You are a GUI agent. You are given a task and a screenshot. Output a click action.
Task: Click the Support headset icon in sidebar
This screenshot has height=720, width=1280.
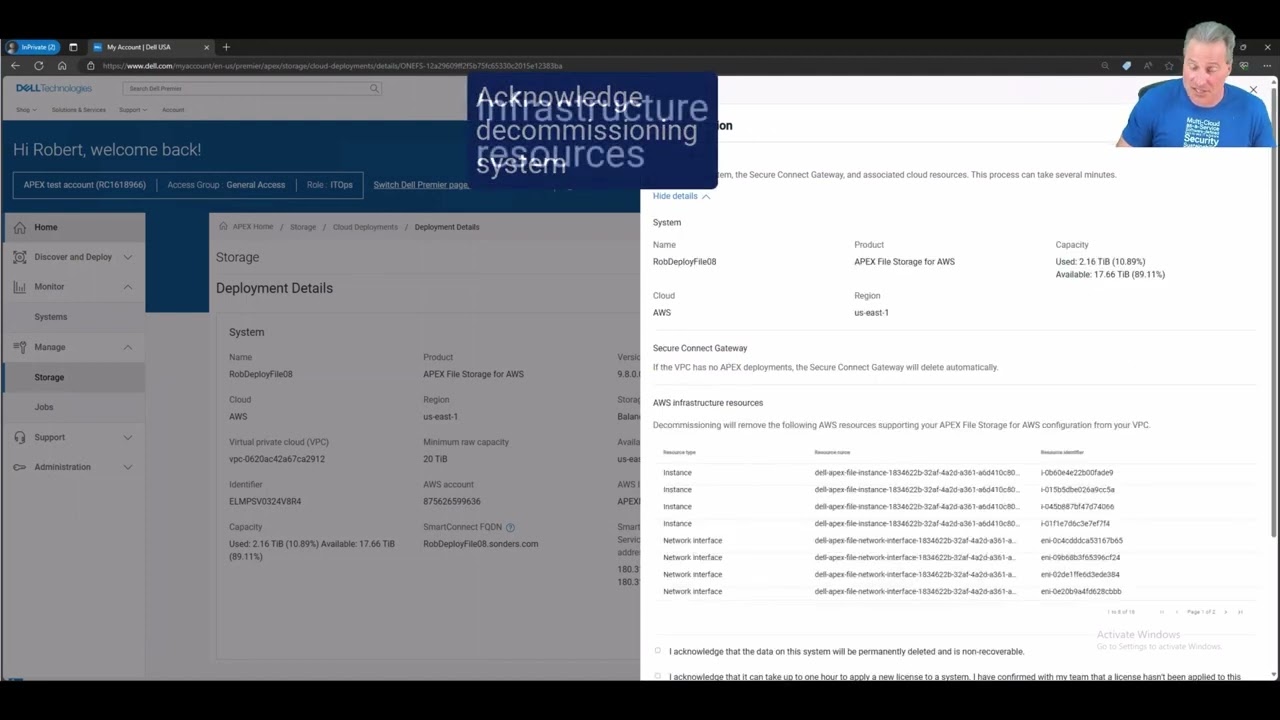click(20, 437)
